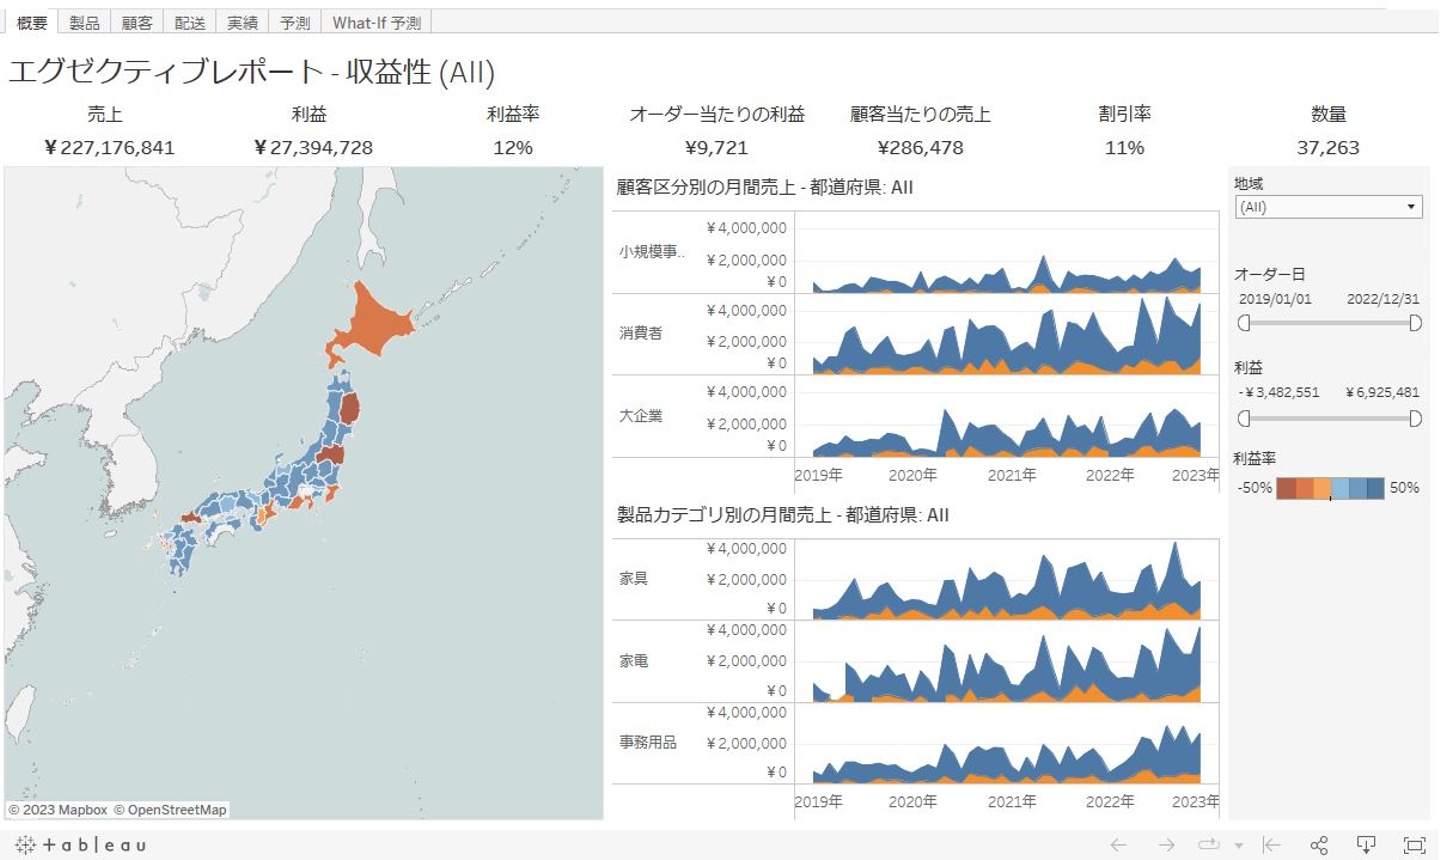The height and width of the screenshot is (860, 1440).
Task: Click the 割引率 value 11%
Action: [1125, 148]
